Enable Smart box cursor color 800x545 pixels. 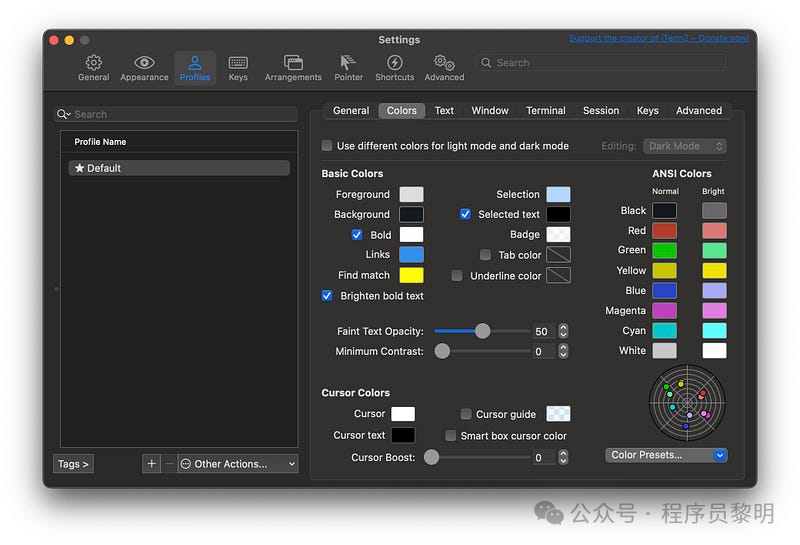(451, 436)
